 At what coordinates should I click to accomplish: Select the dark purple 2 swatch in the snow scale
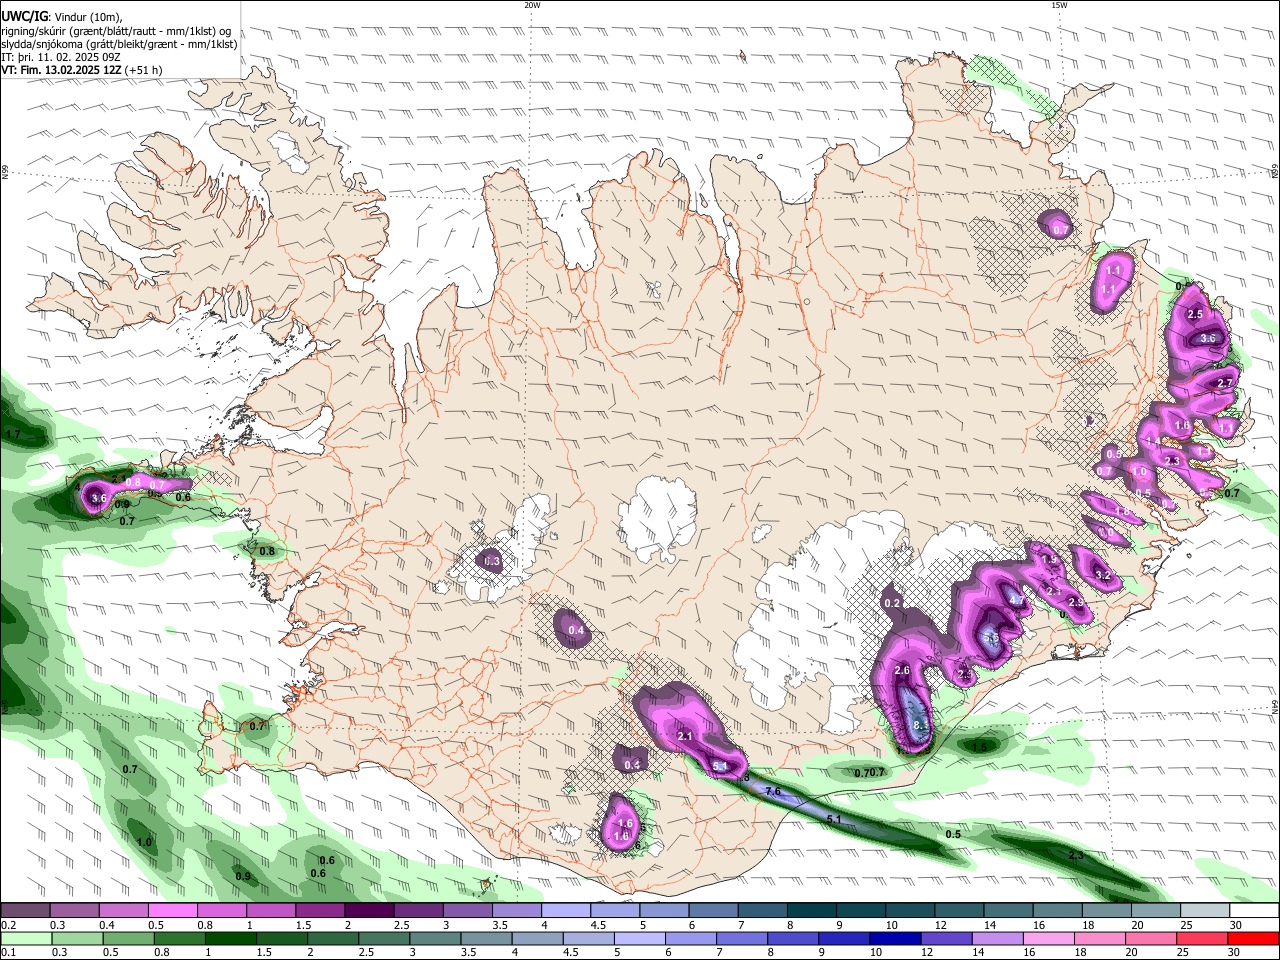tap(367, 911)
